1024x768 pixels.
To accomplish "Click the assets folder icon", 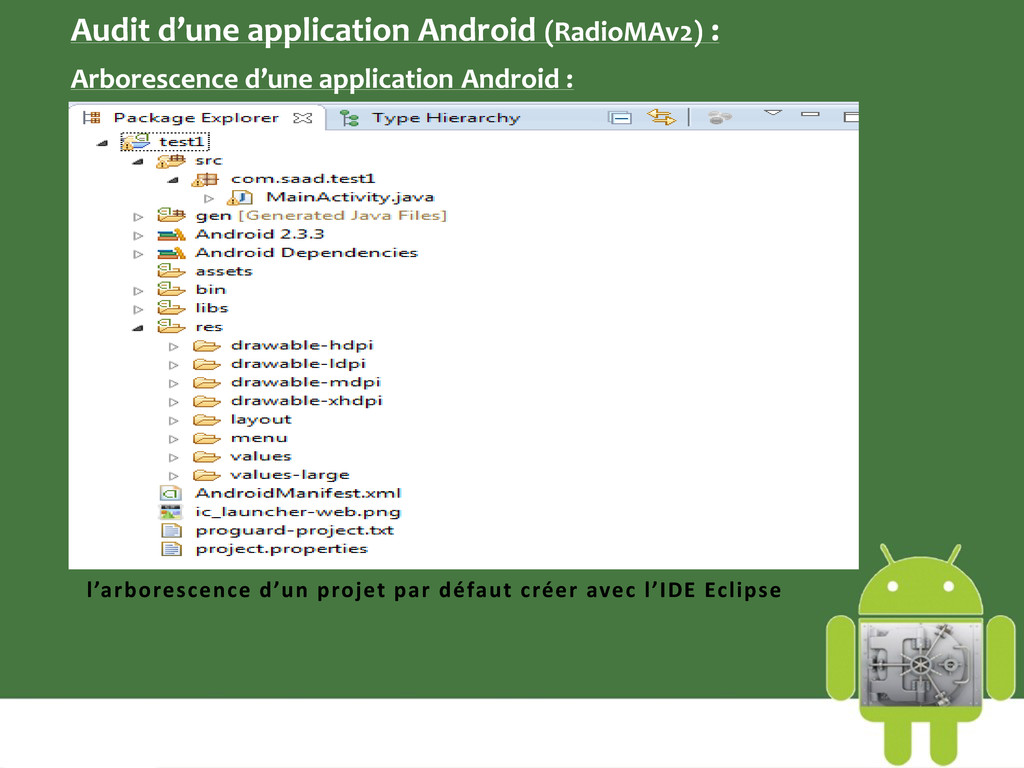I will (x=171, y=270).
